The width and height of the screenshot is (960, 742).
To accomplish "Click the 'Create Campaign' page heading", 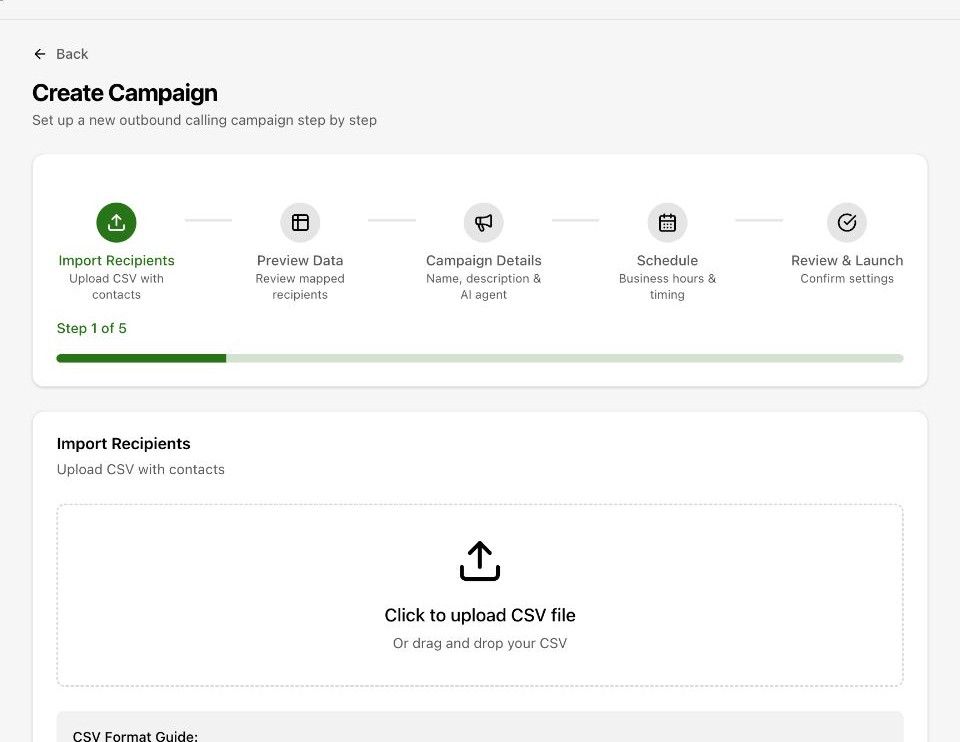I will click(125, 93).
